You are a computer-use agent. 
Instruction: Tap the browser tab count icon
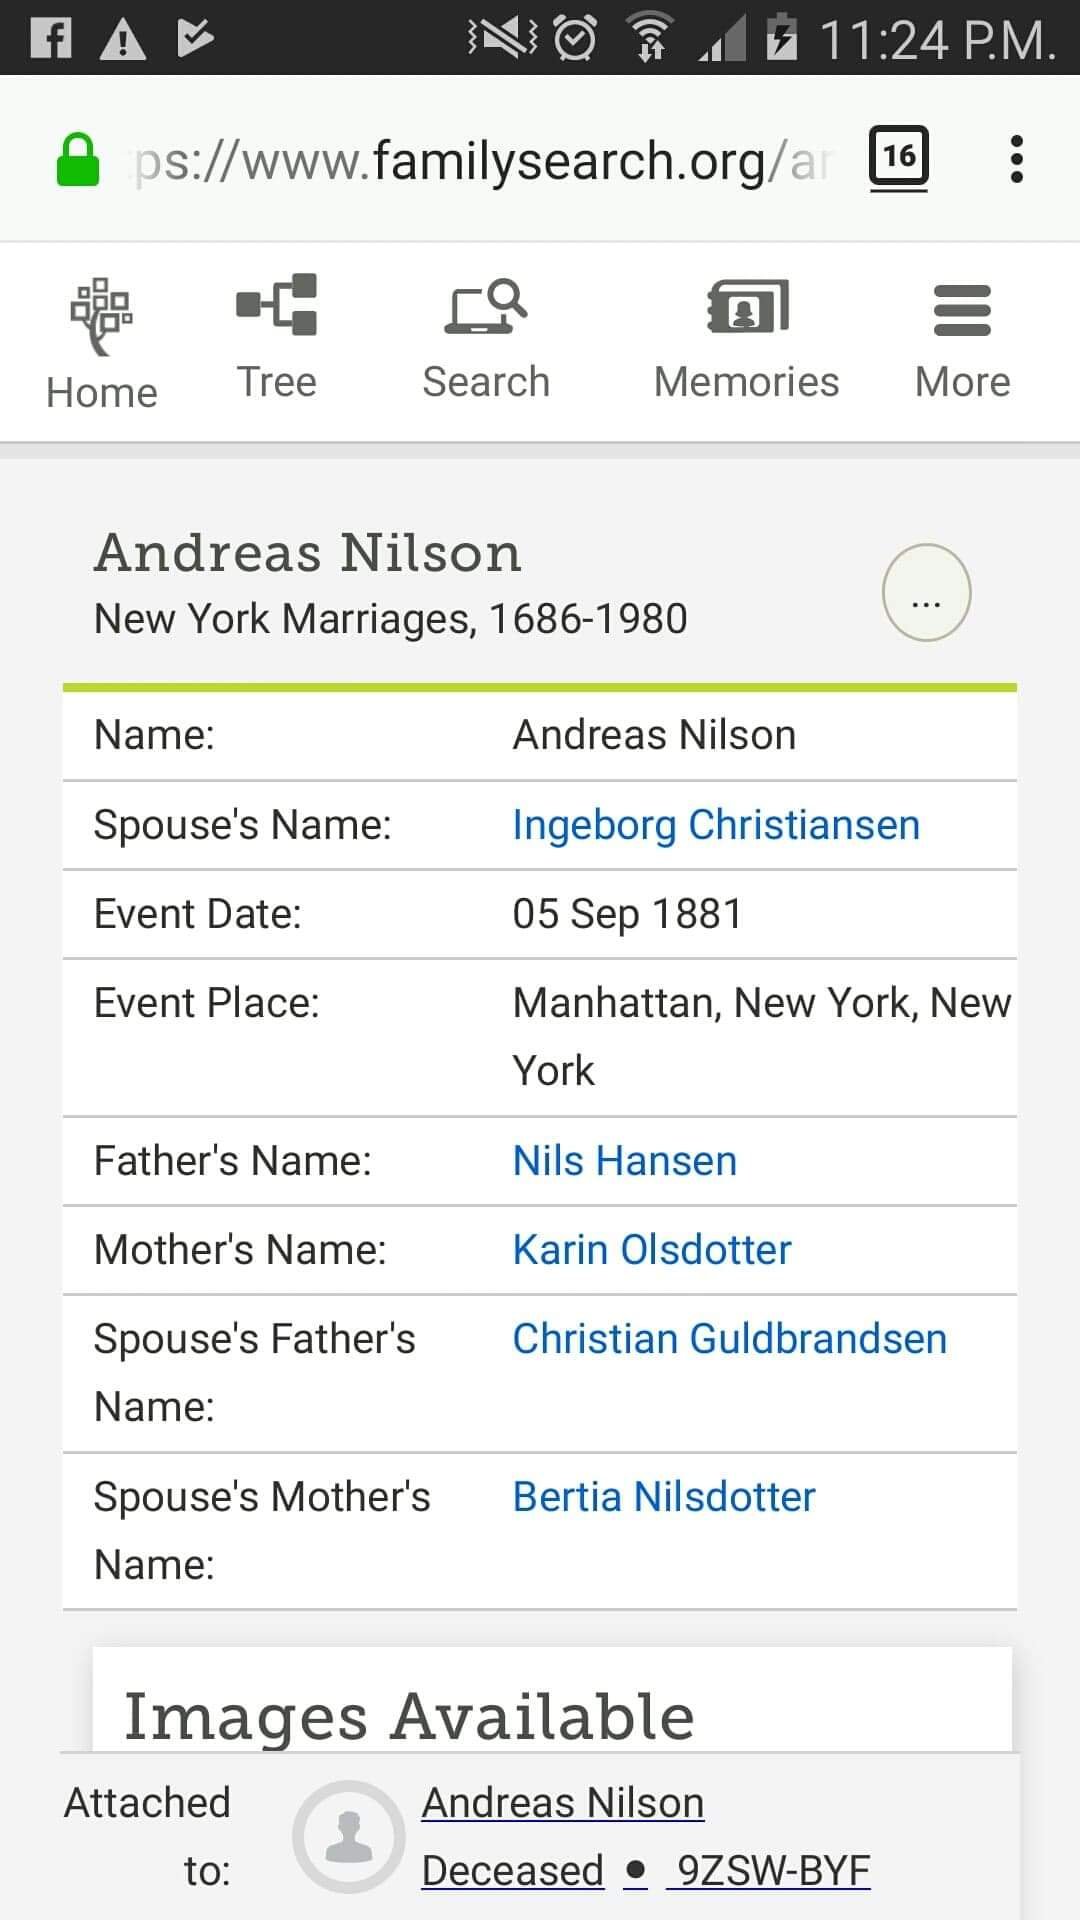click(x=898, y=157)
